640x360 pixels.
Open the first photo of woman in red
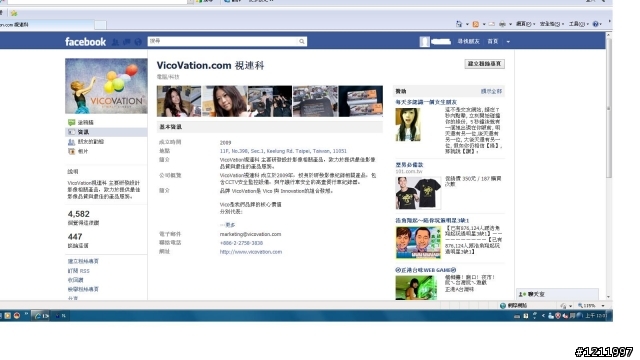pos(179,101)
